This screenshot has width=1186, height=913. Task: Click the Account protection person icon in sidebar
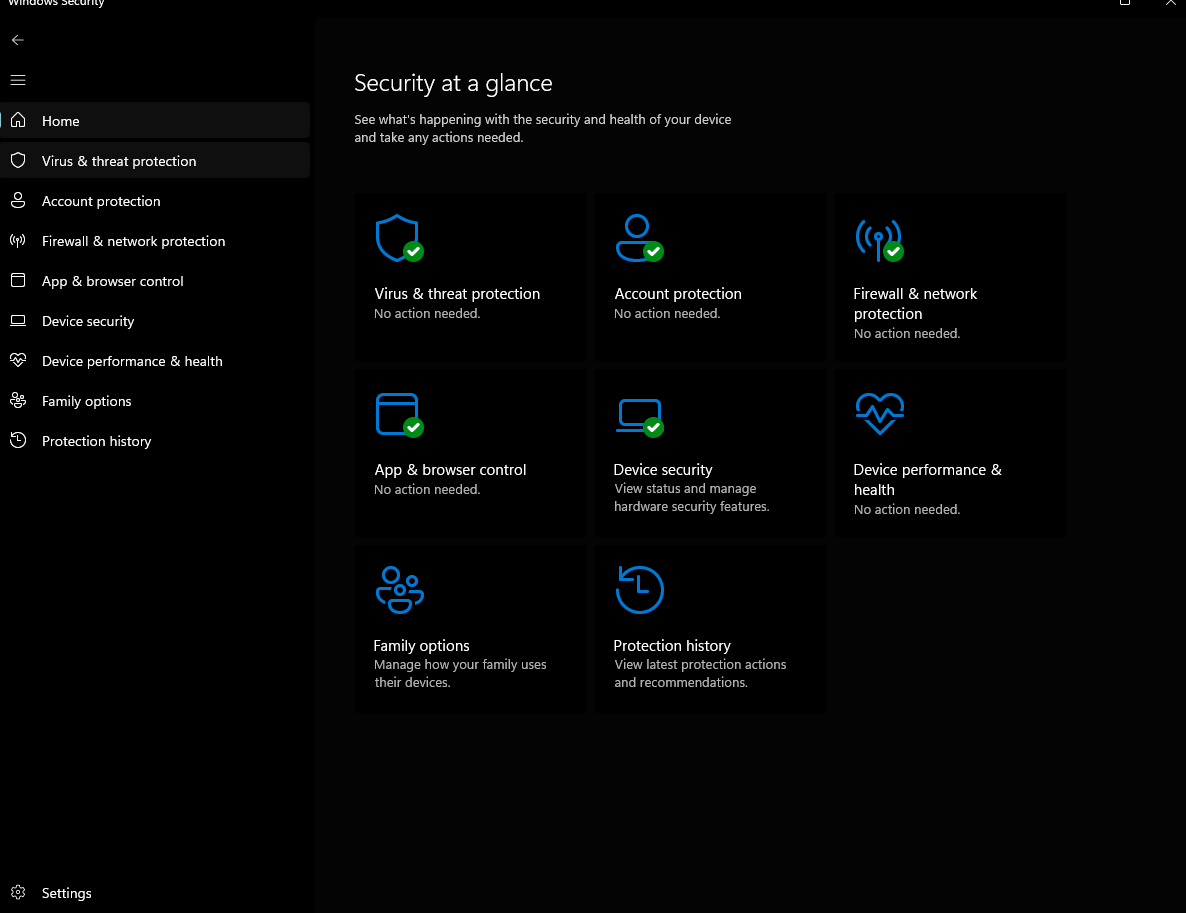18,200
